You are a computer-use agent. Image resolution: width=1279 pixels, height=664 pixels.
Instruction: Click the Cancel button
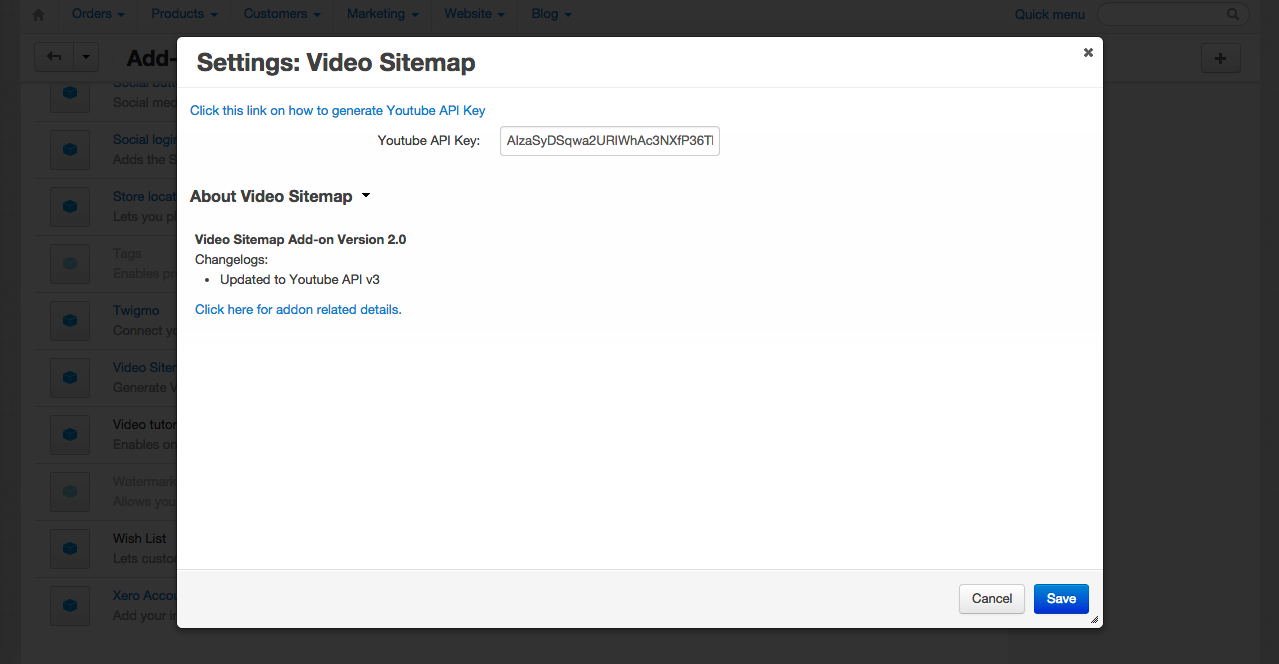point(992,598)
